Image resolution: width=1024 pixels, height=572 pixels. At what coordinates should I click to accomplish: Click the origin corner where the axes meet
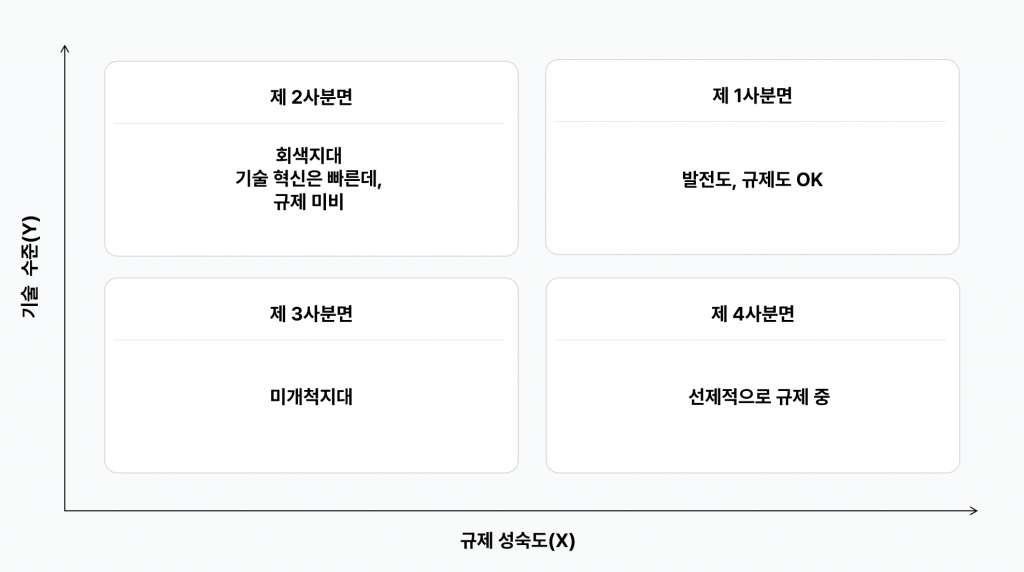click(65, 511)
